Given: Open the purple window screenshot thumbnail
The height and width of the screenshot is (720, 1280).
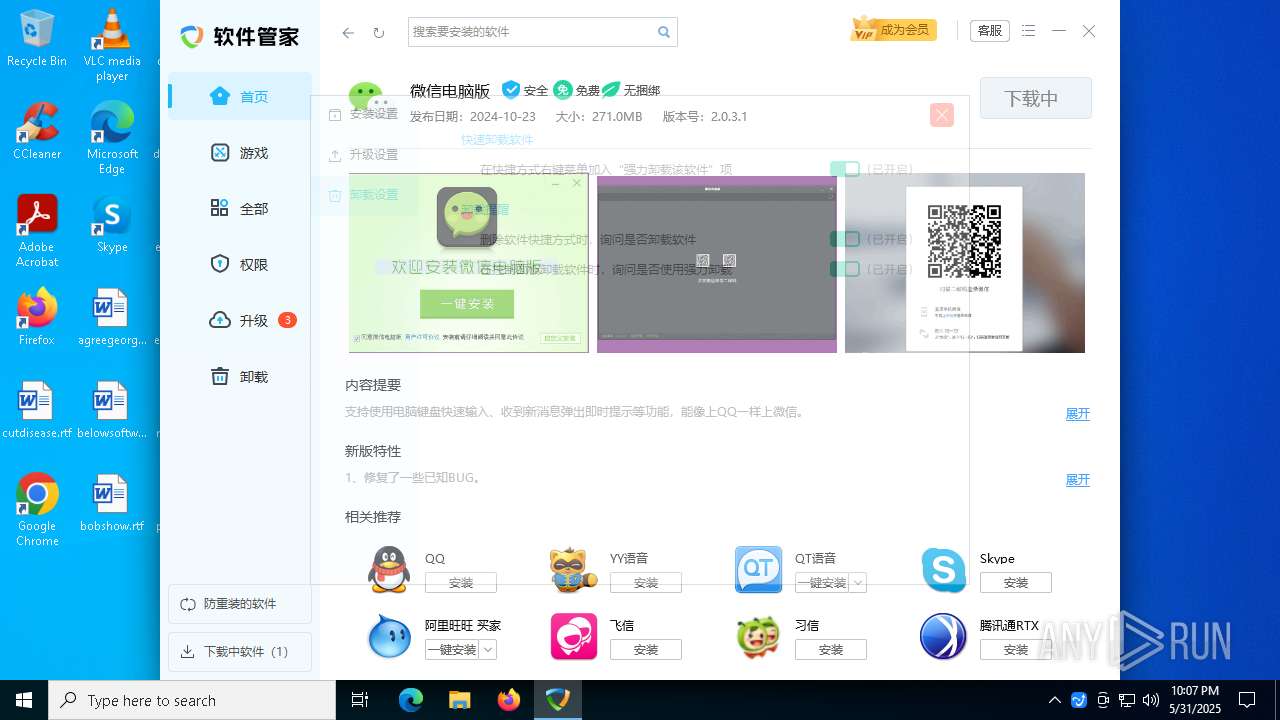Looking at the screenshot, I should coord(717,263).
